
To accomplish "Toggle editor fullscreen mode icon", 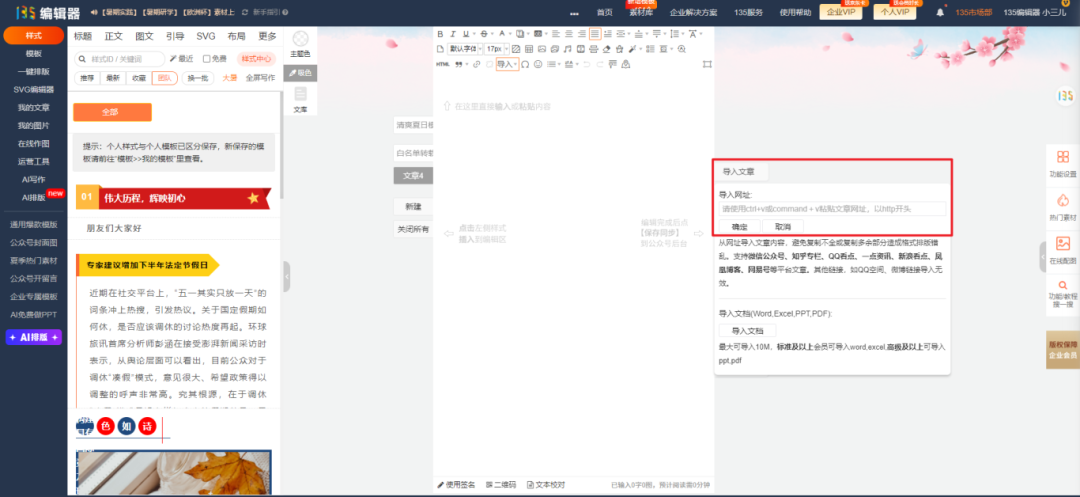I will (707, 64).
